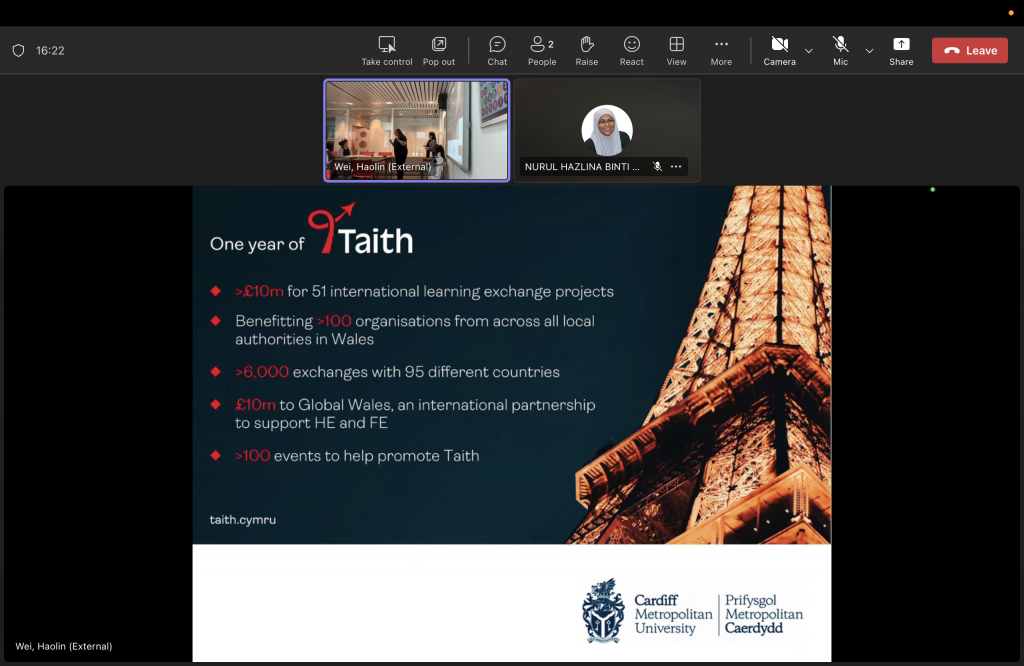
Task: Expand the camera options chevron
Action: click(x=808, y=51)
